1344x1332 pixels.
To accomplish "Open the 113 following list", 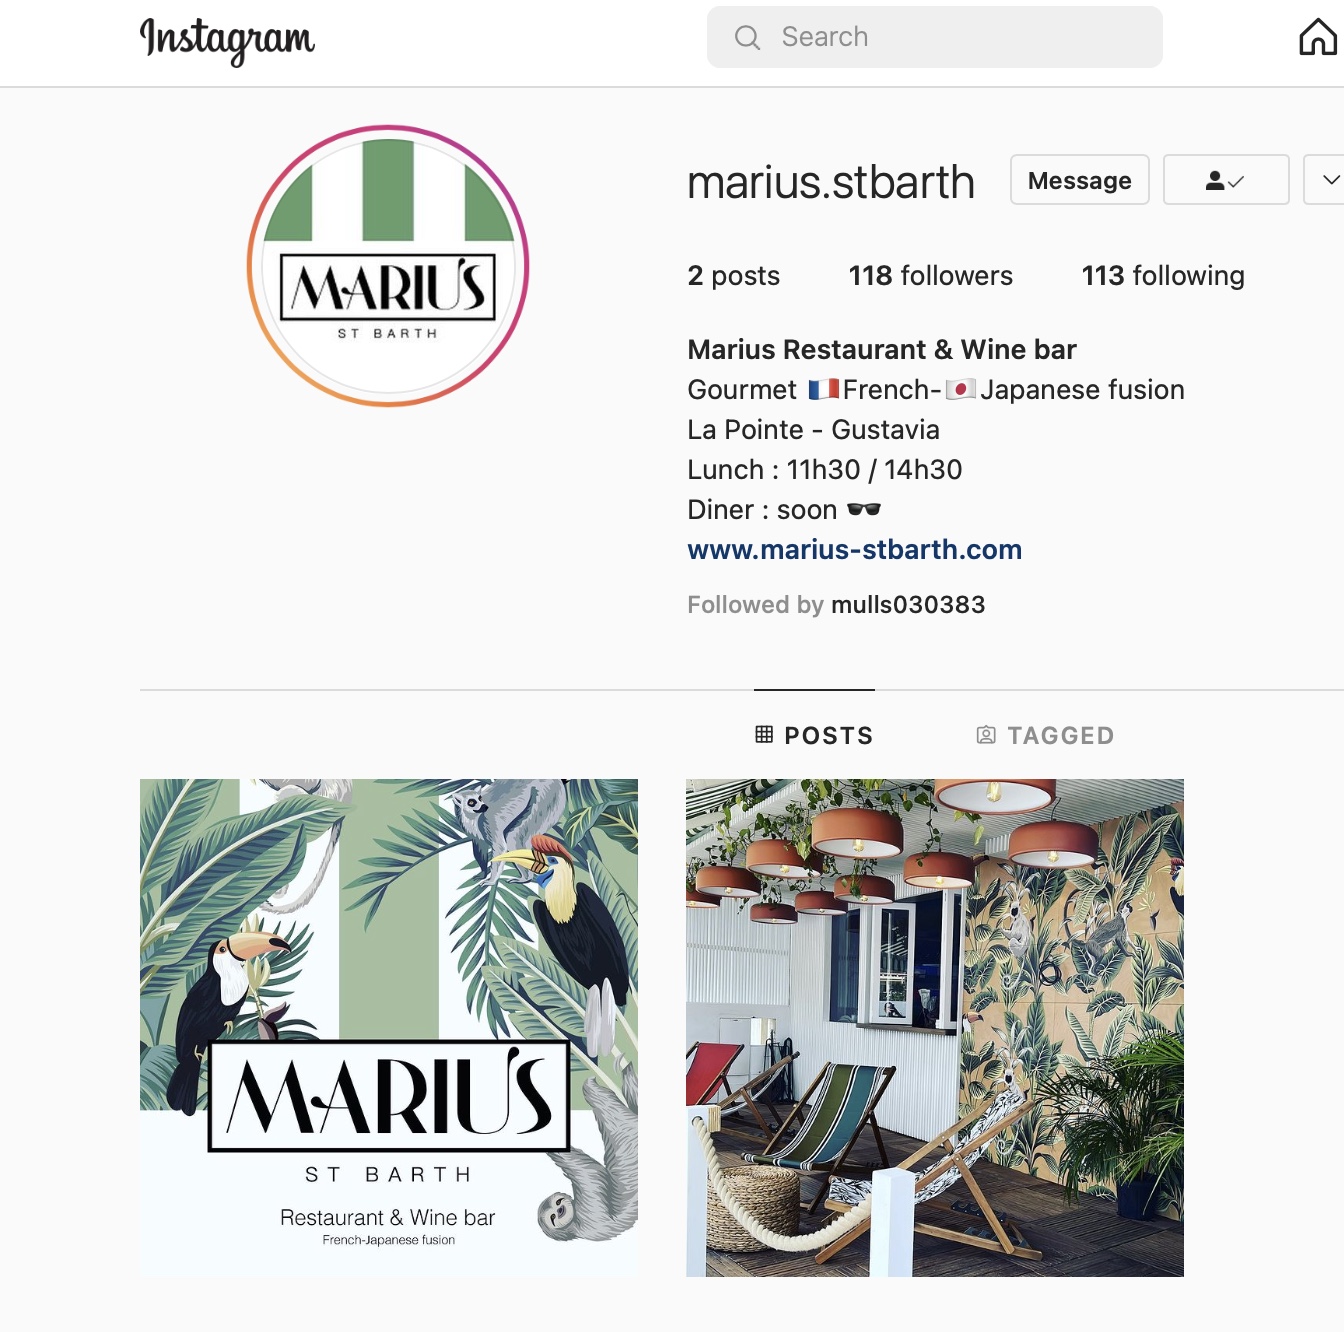I will (x=1163, y=276).
